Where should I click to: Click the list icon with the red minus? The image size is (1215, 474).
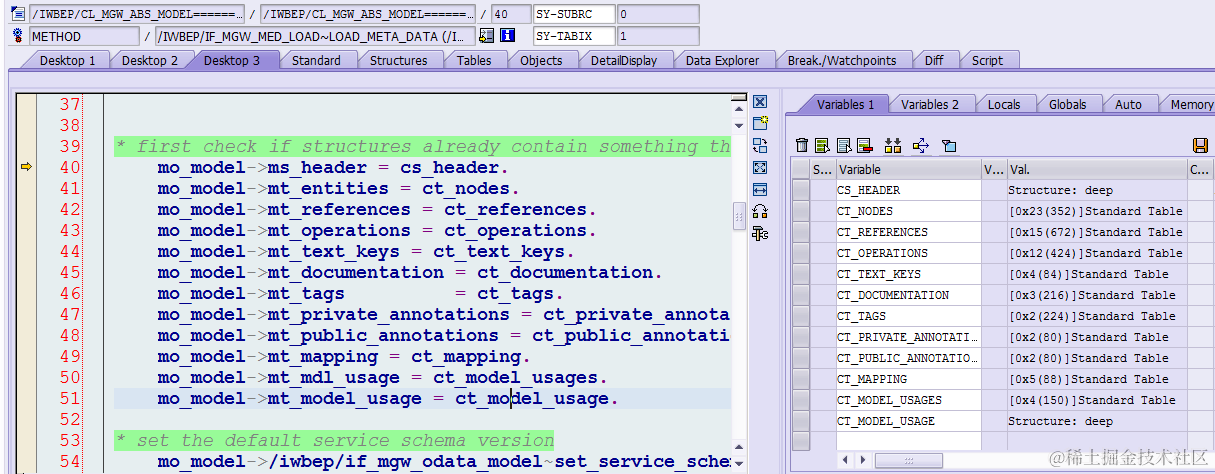coord(865,146)
